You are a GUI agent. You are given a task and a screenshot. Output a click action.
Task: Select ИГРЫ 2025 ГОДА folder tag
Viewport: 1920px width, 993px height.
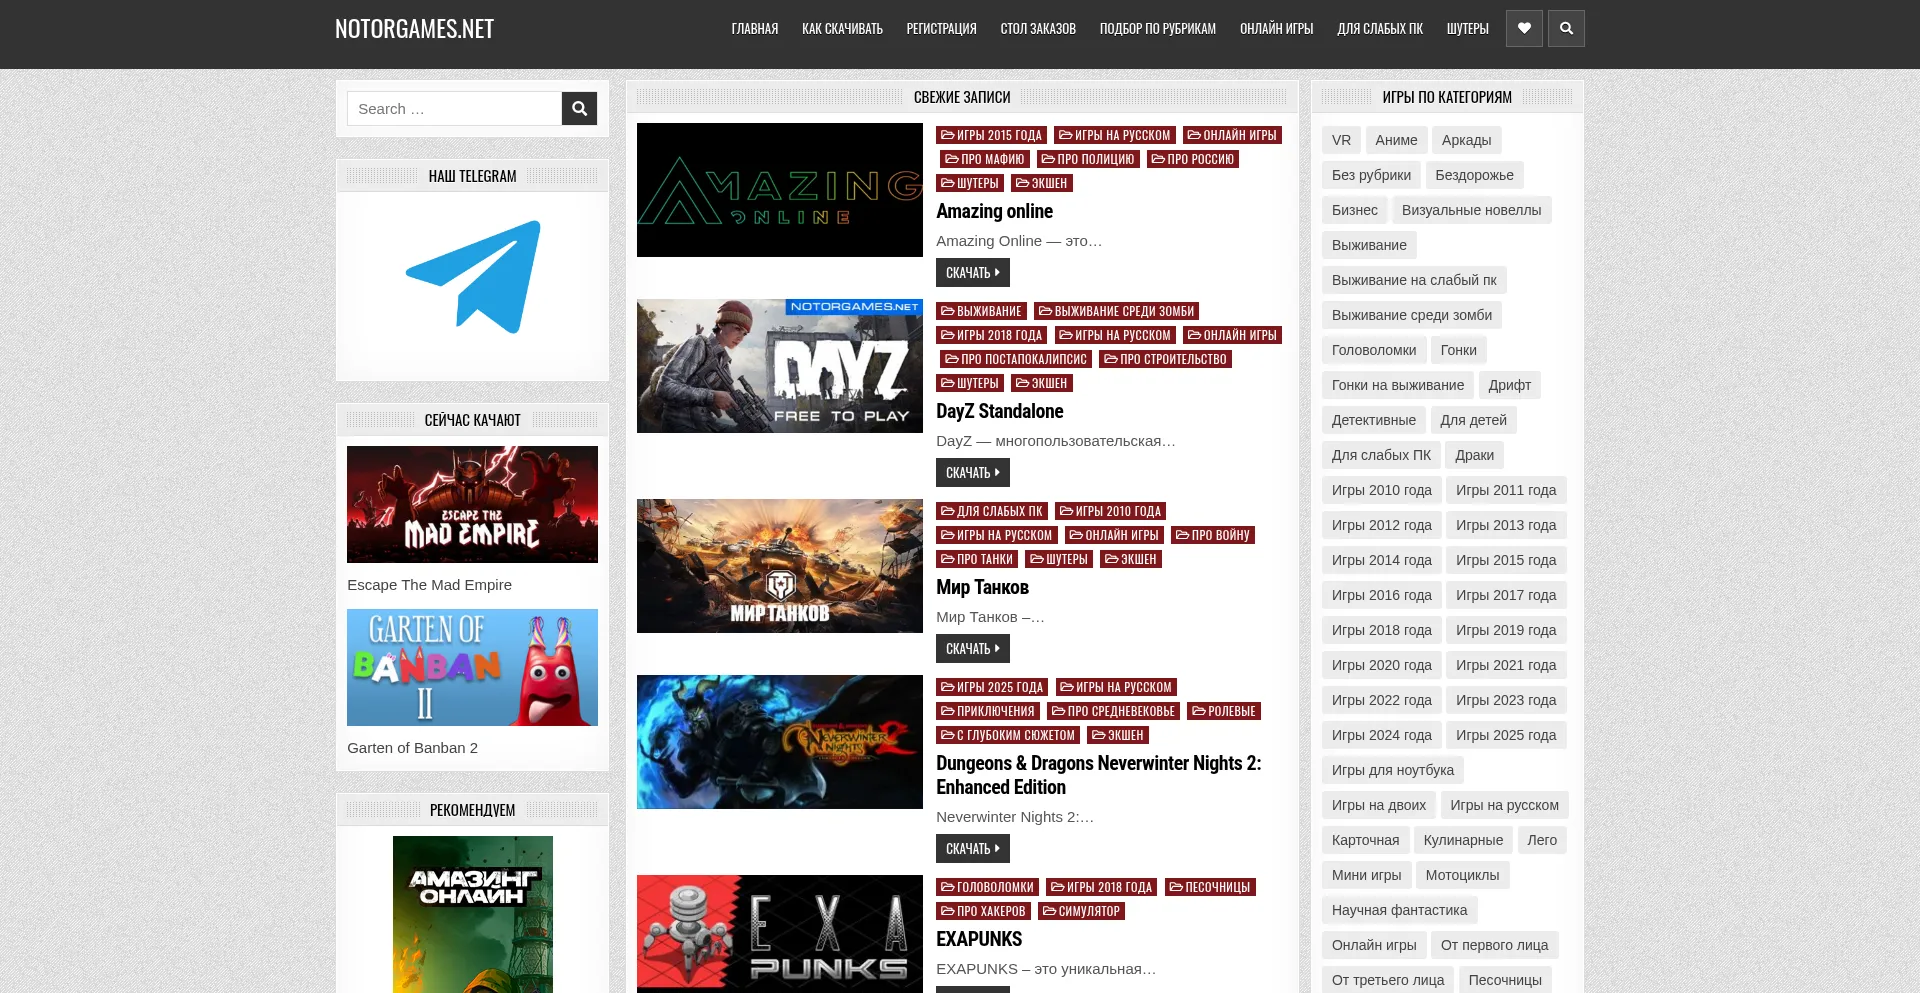tap(991, 687)
